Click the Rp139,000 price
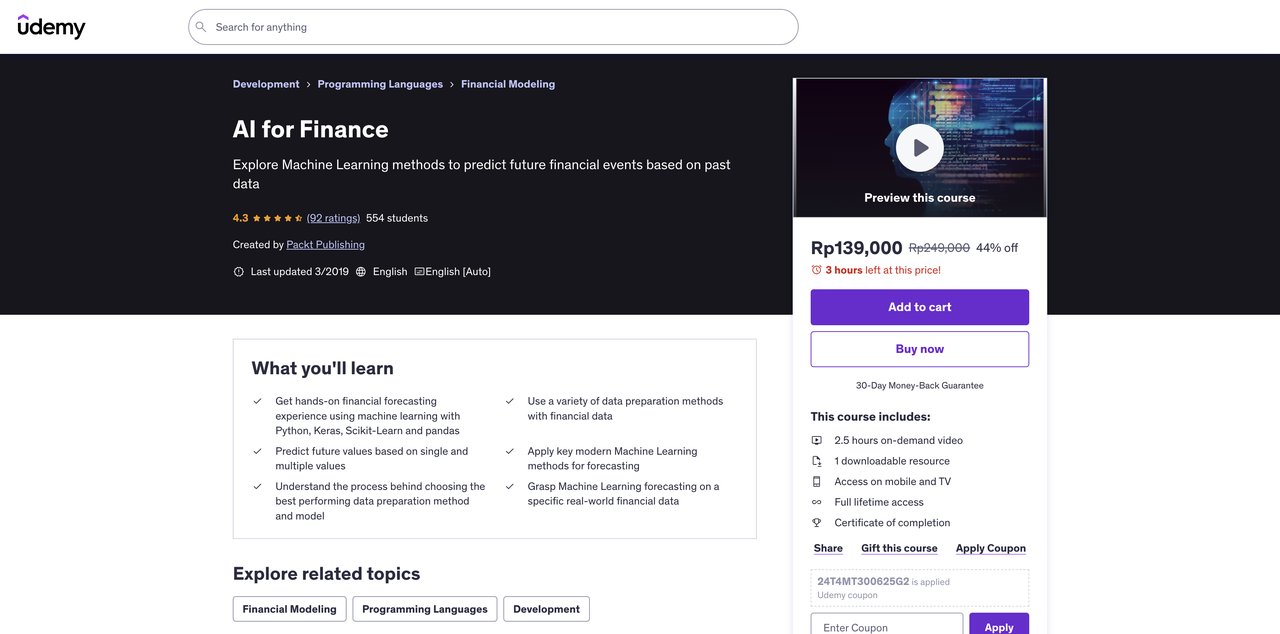Screen dimensions: 1280x634 tap(857, 248)
